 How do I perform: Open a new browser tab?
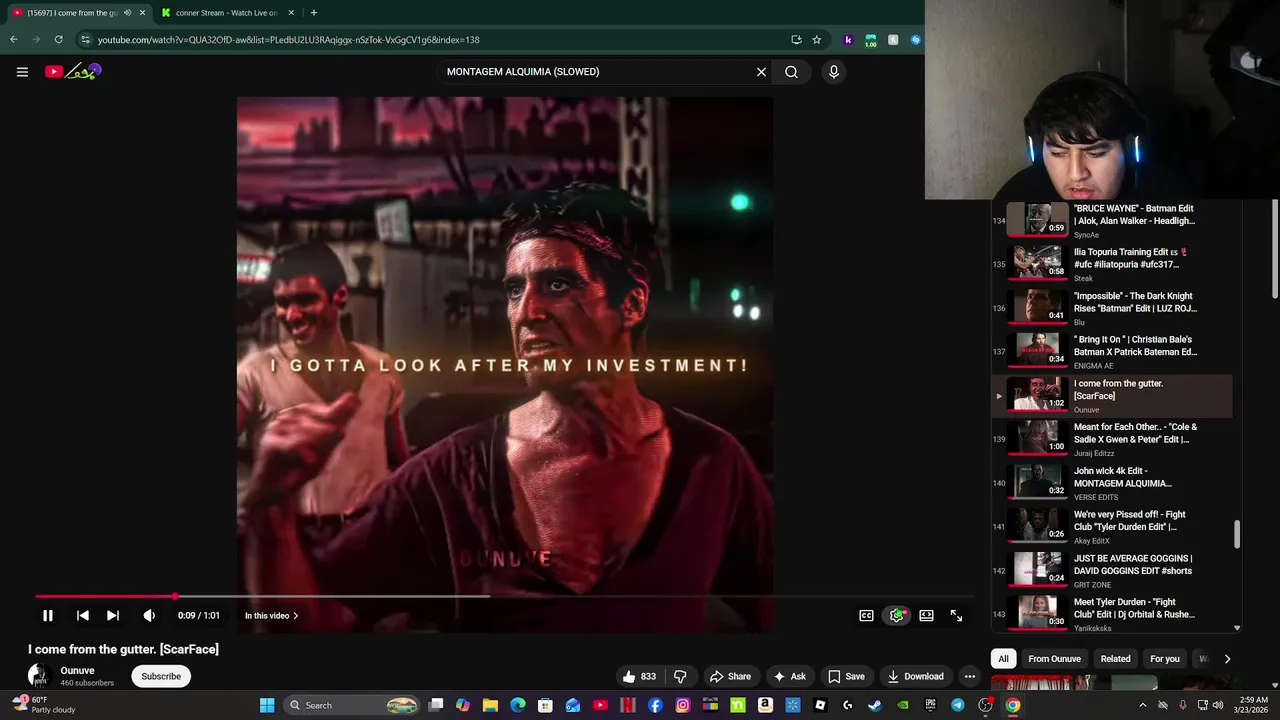[313, 13]
